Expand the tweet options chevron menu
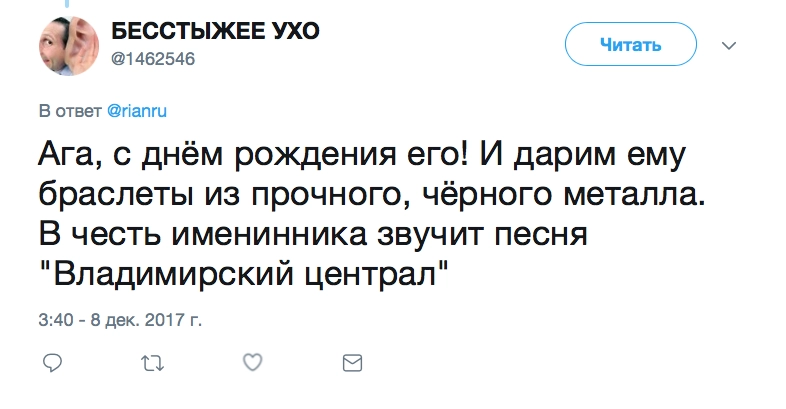The image size is (786, 409). (729, 45)
